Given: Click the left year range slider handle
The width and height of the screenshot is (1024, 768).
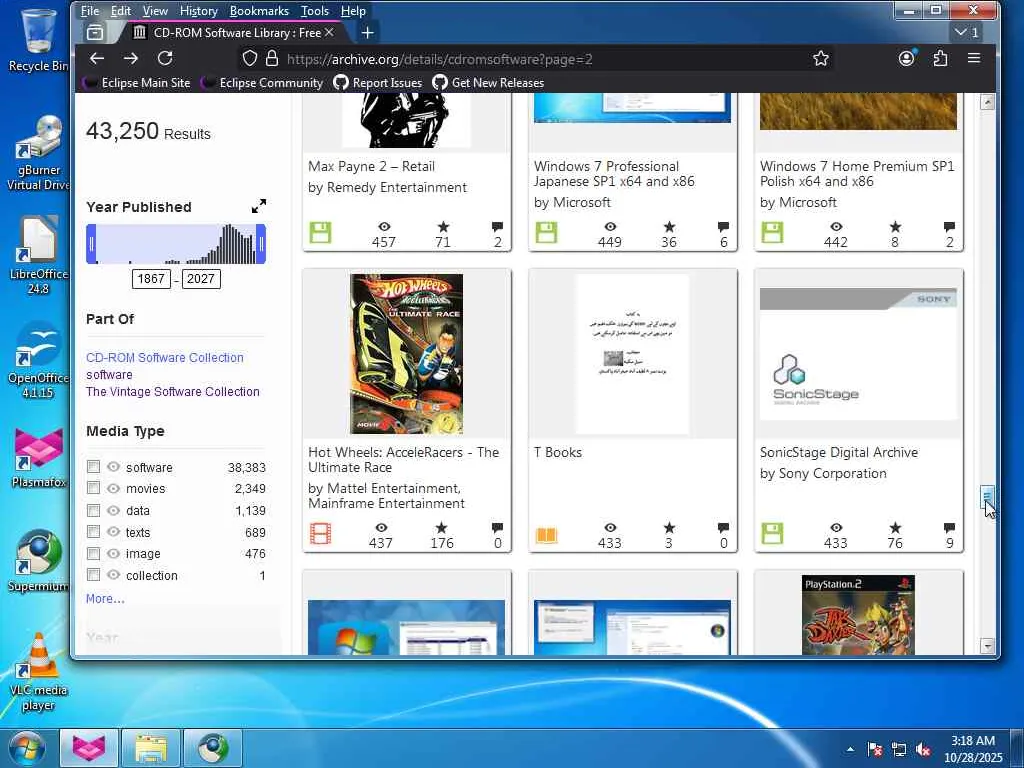Looking at the screenshot, I should click(x=91, y=244).
